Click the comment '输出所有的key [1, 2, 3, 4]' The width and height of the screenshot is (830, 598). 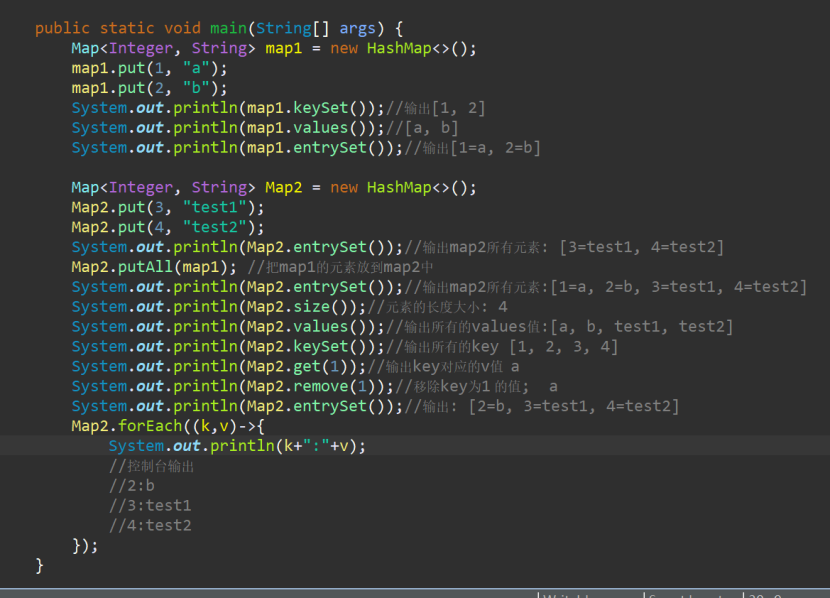click(x=511, y=347)
